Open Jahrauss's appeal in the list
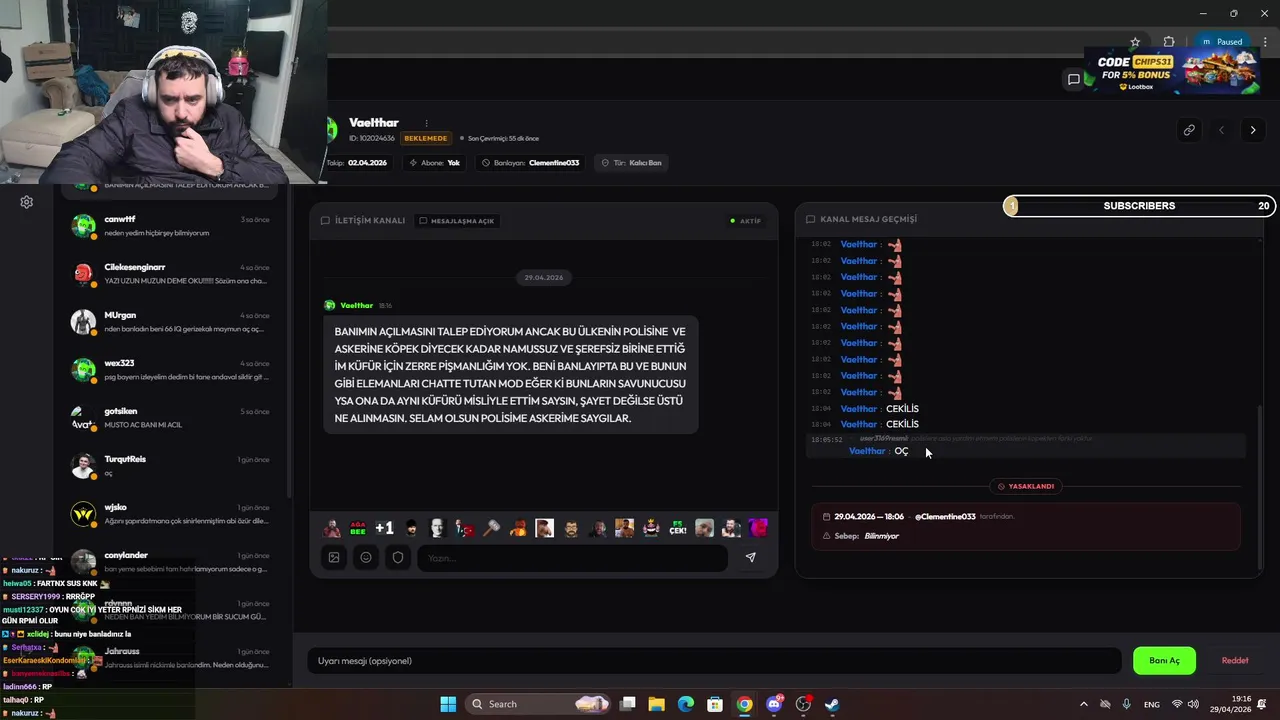 point(170,658)
